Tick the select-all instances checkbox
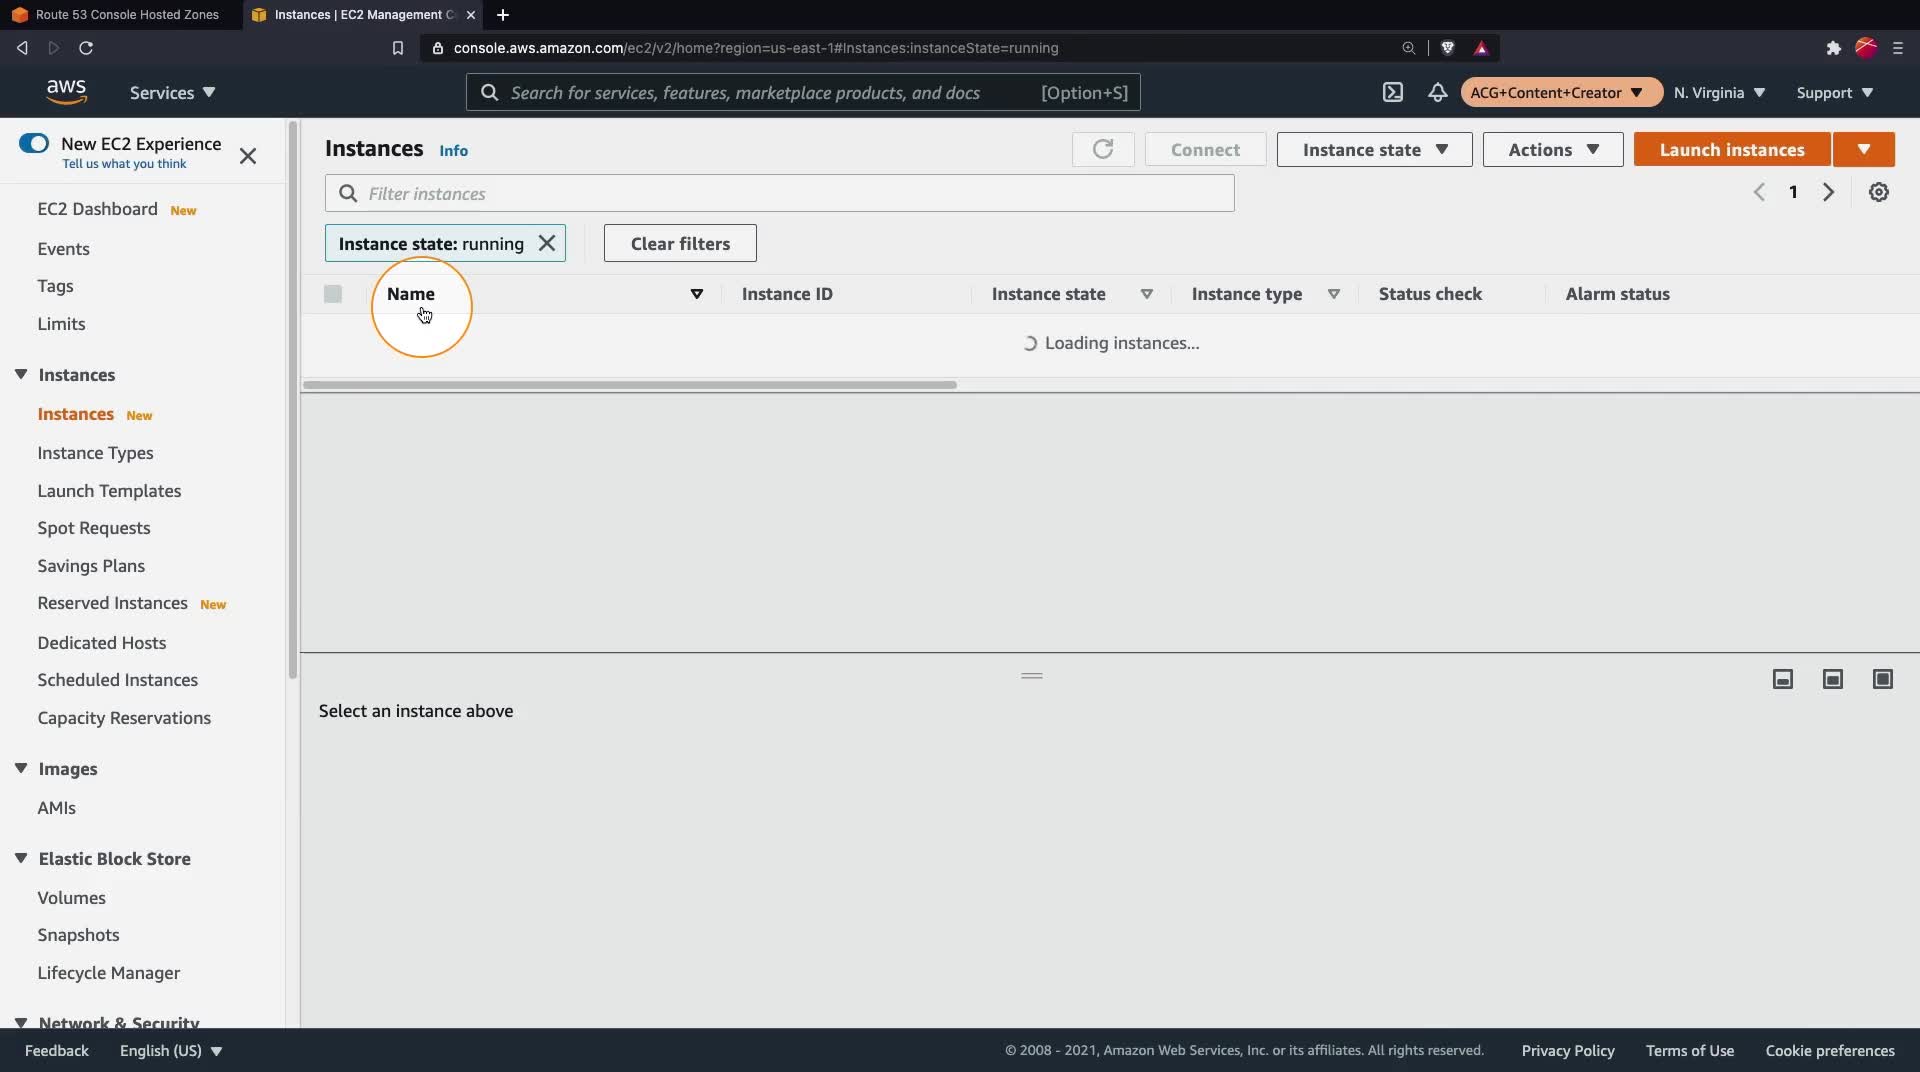This screenshot has height=1072, width=1920. click(x=333, y=294)
